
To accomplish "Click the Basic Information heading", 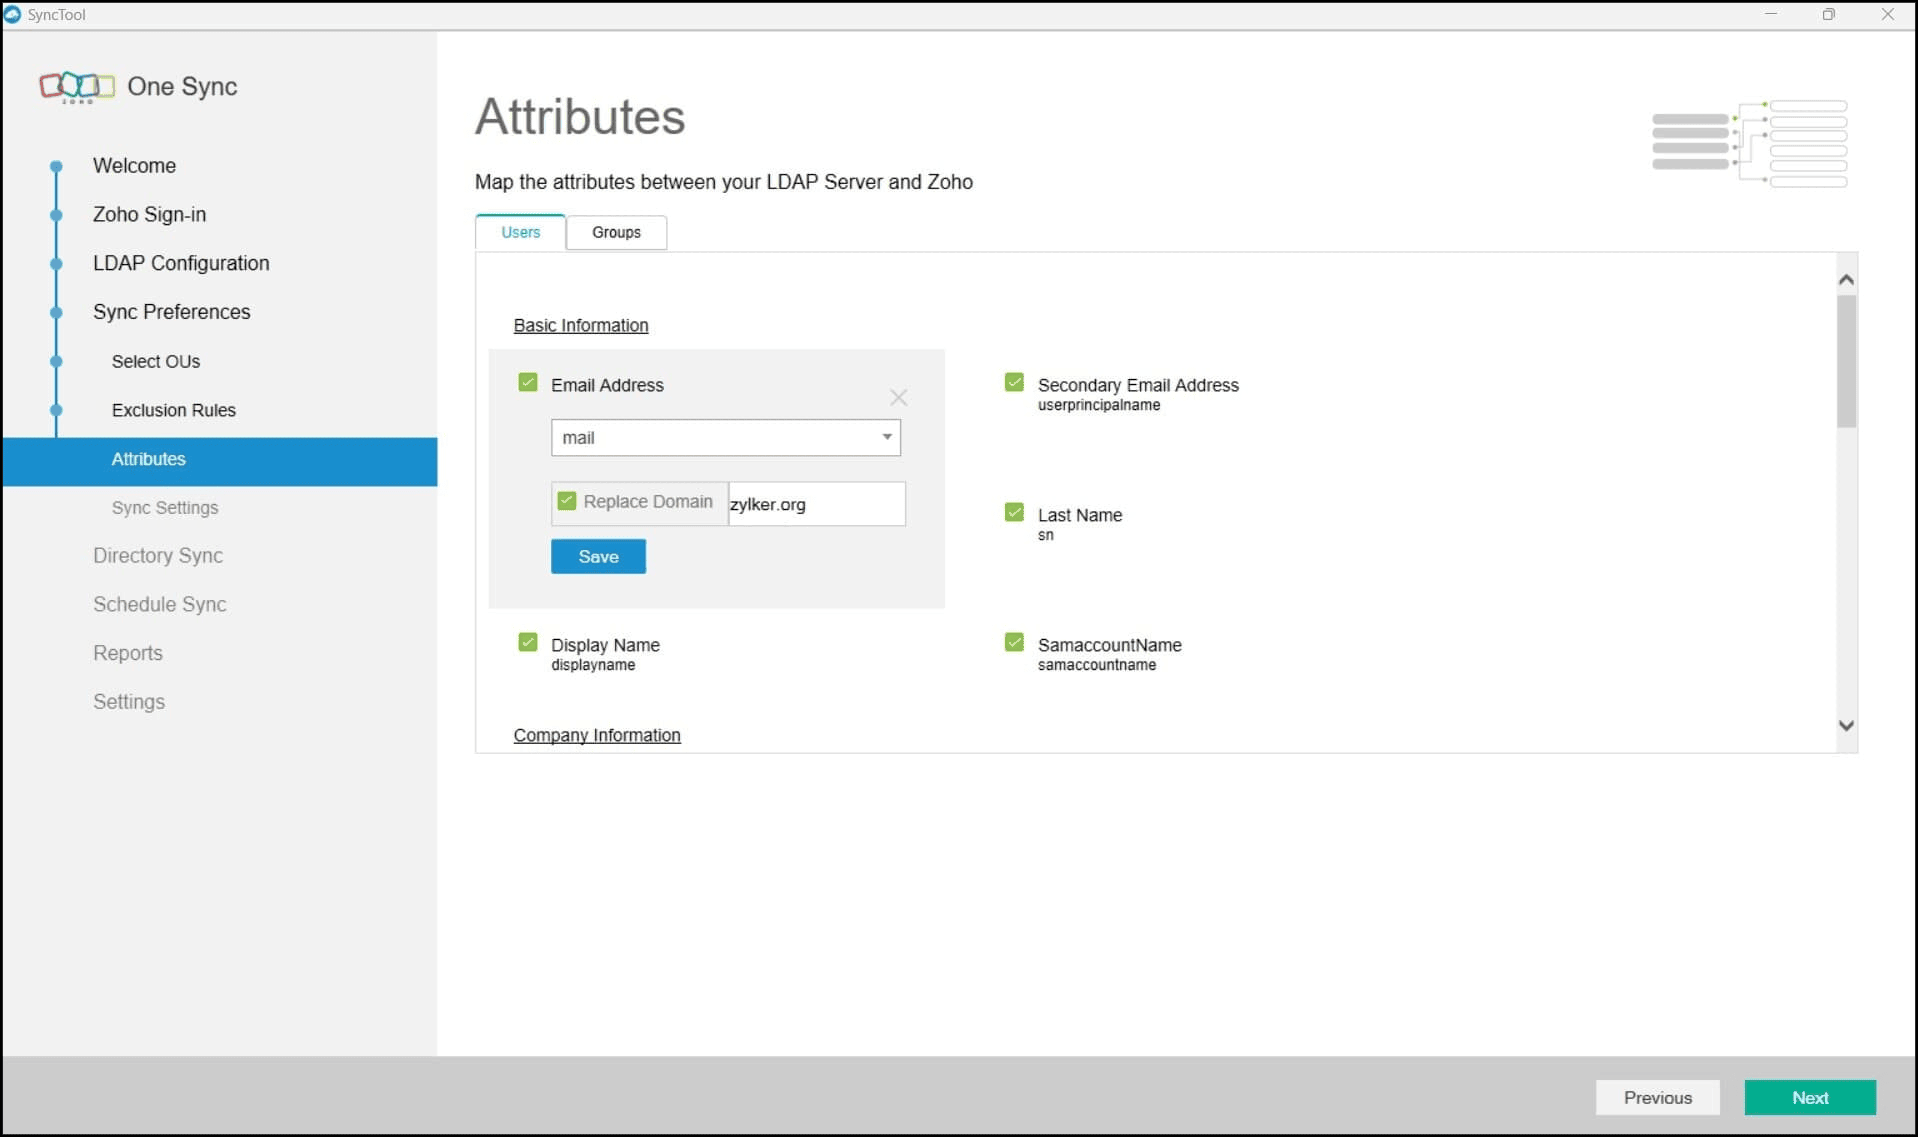I will click(x=581, y=326).
